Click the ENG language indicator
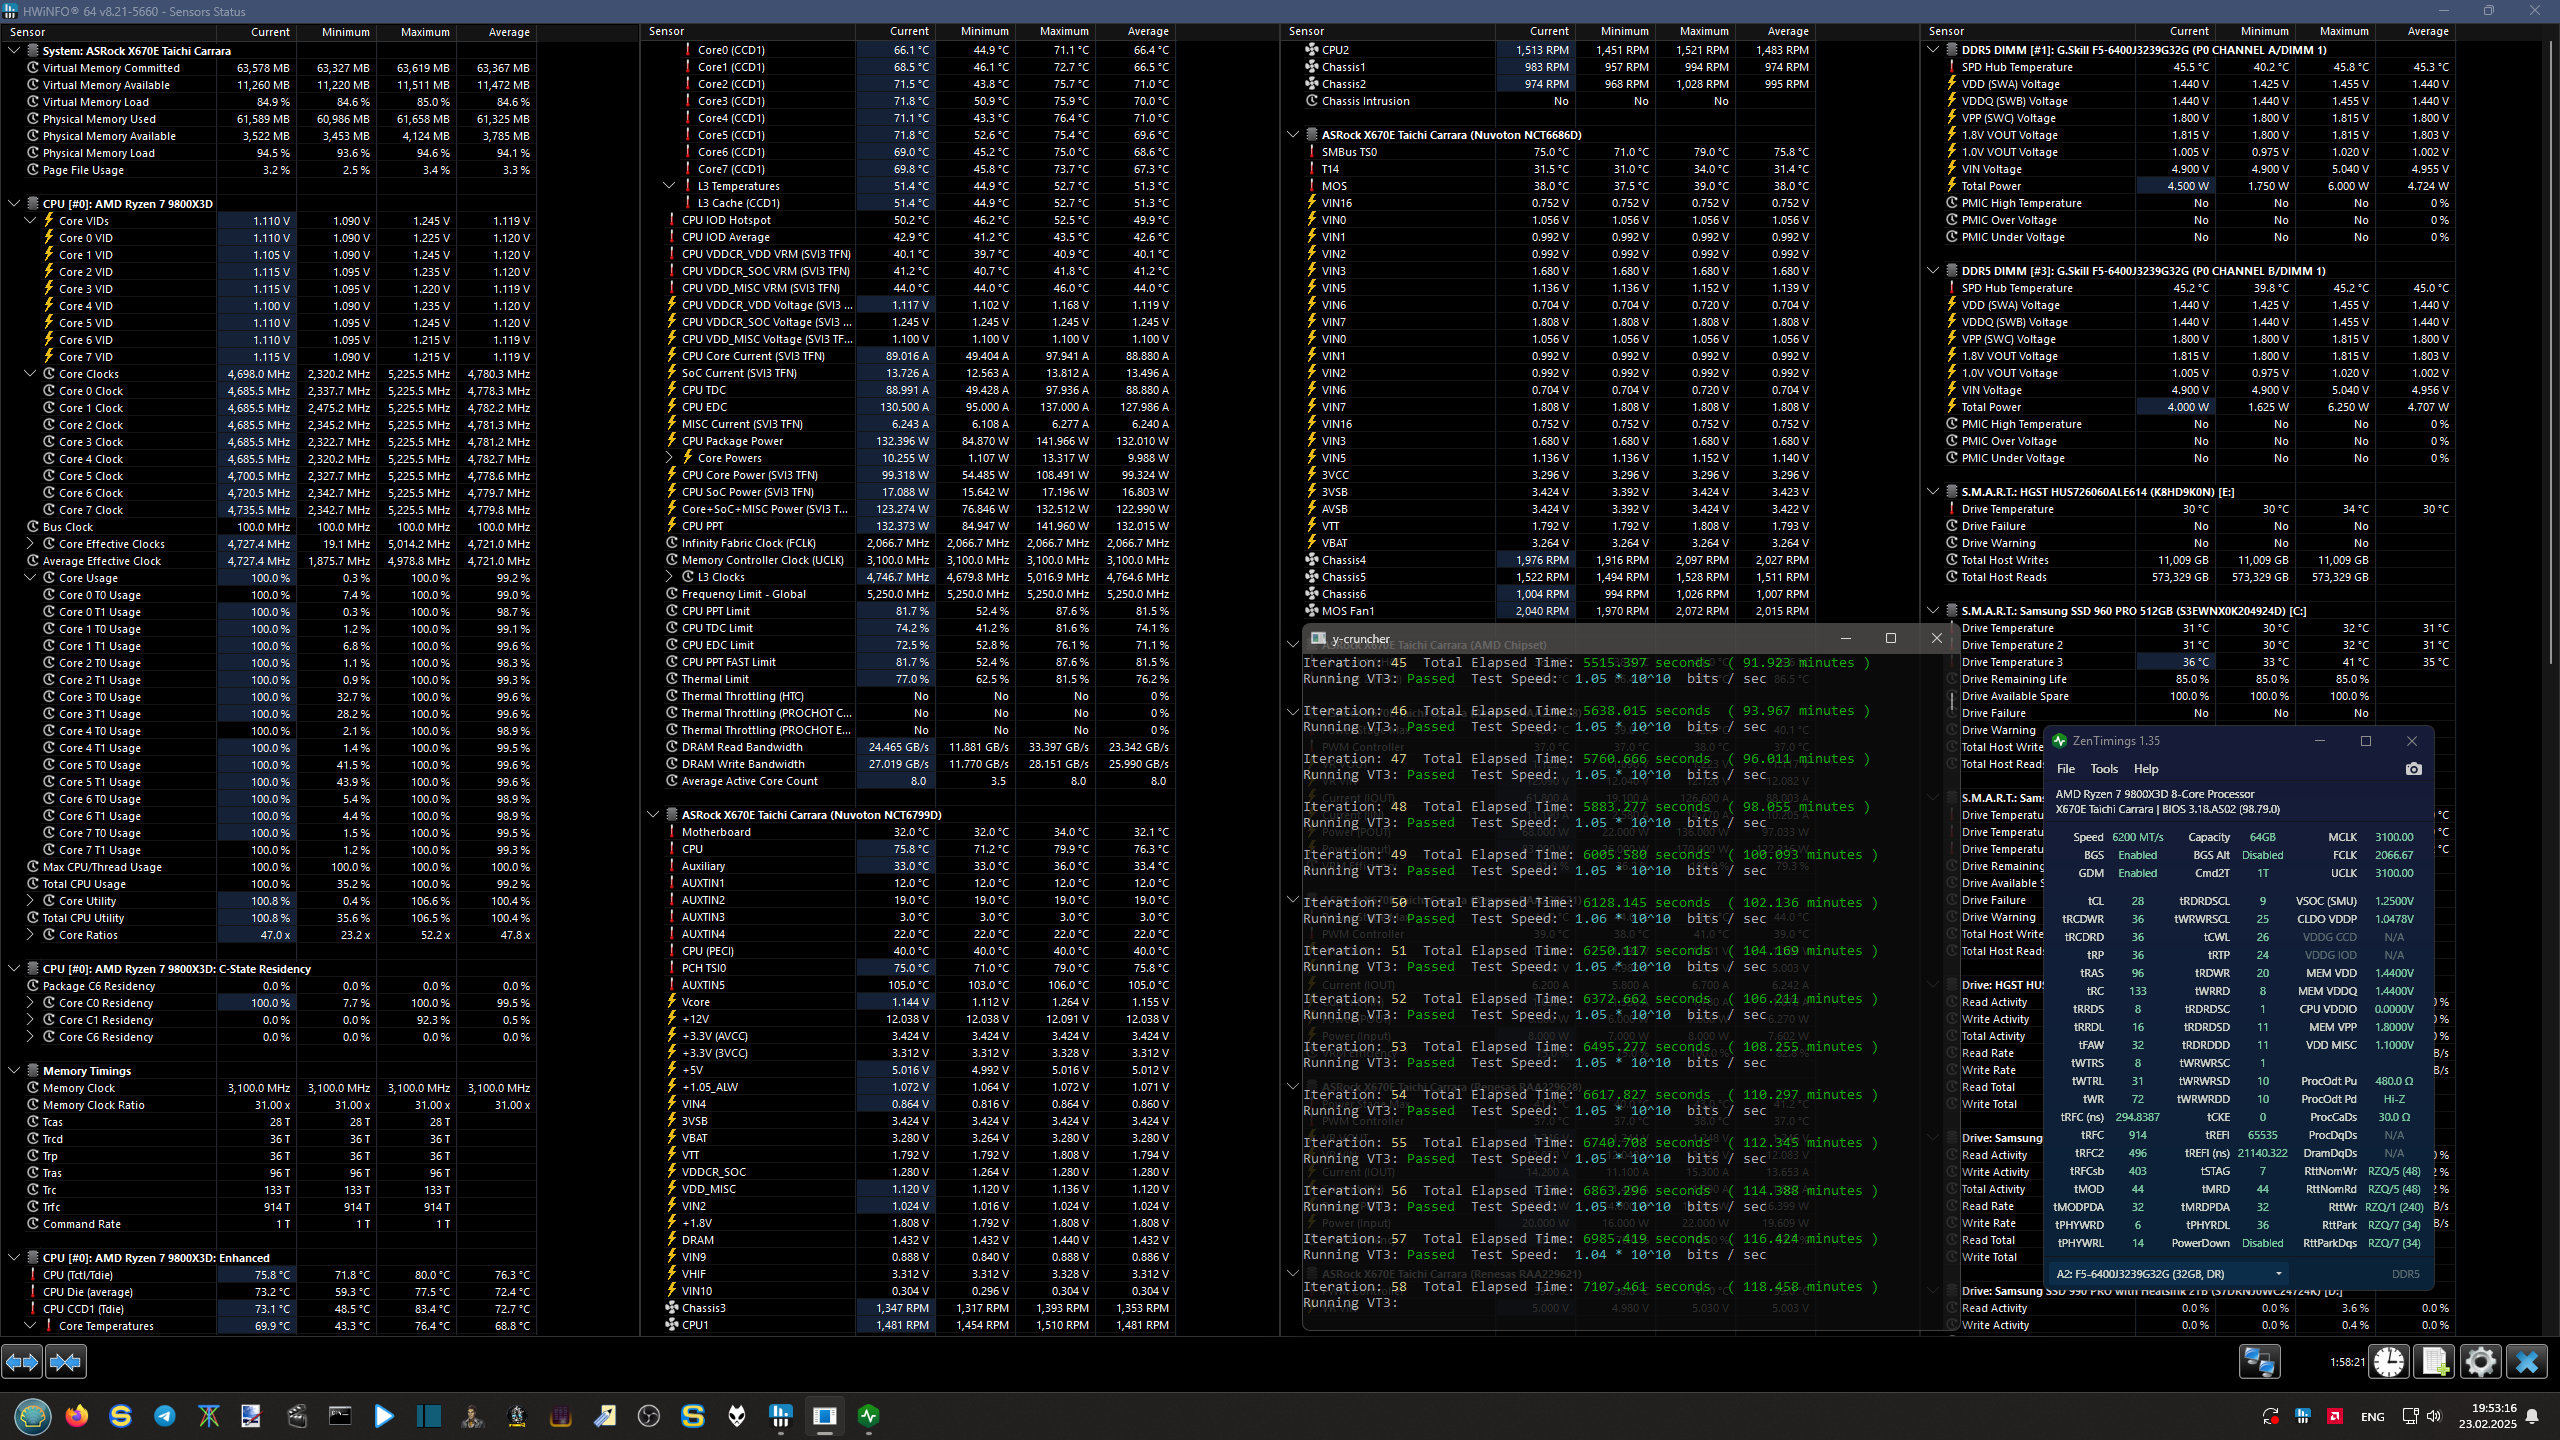 click(x=2372, y=1416)
